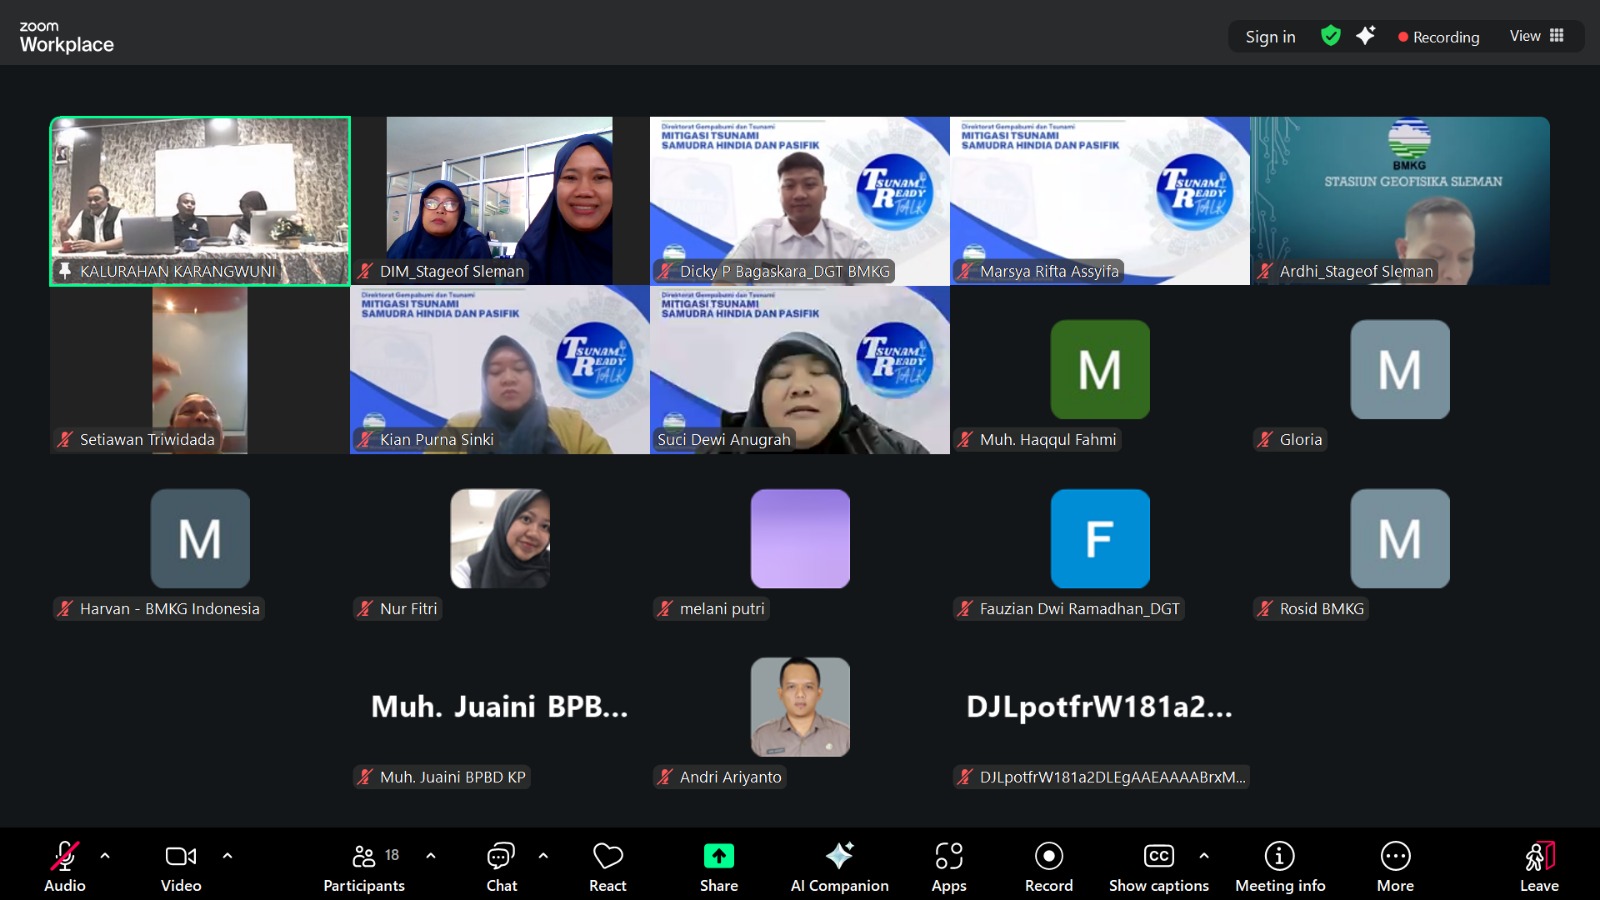Start recording with the Record button
The image size is (1600, 900).
pos(1048,866)
